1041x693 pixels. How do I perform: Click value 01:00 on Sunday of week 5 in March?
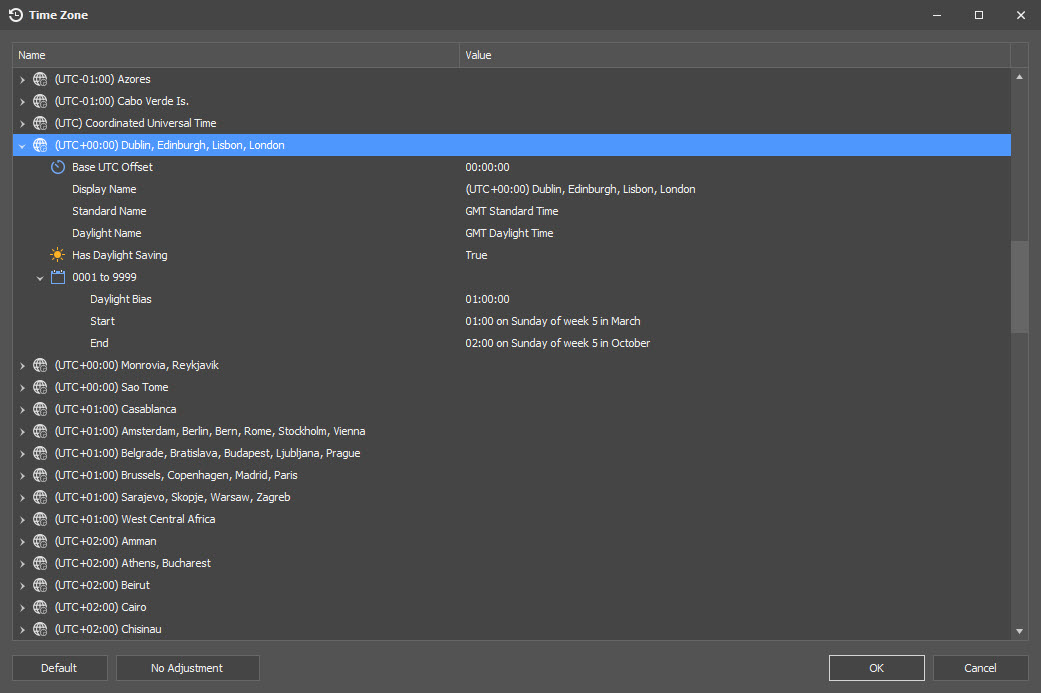(x=553, y=321)
